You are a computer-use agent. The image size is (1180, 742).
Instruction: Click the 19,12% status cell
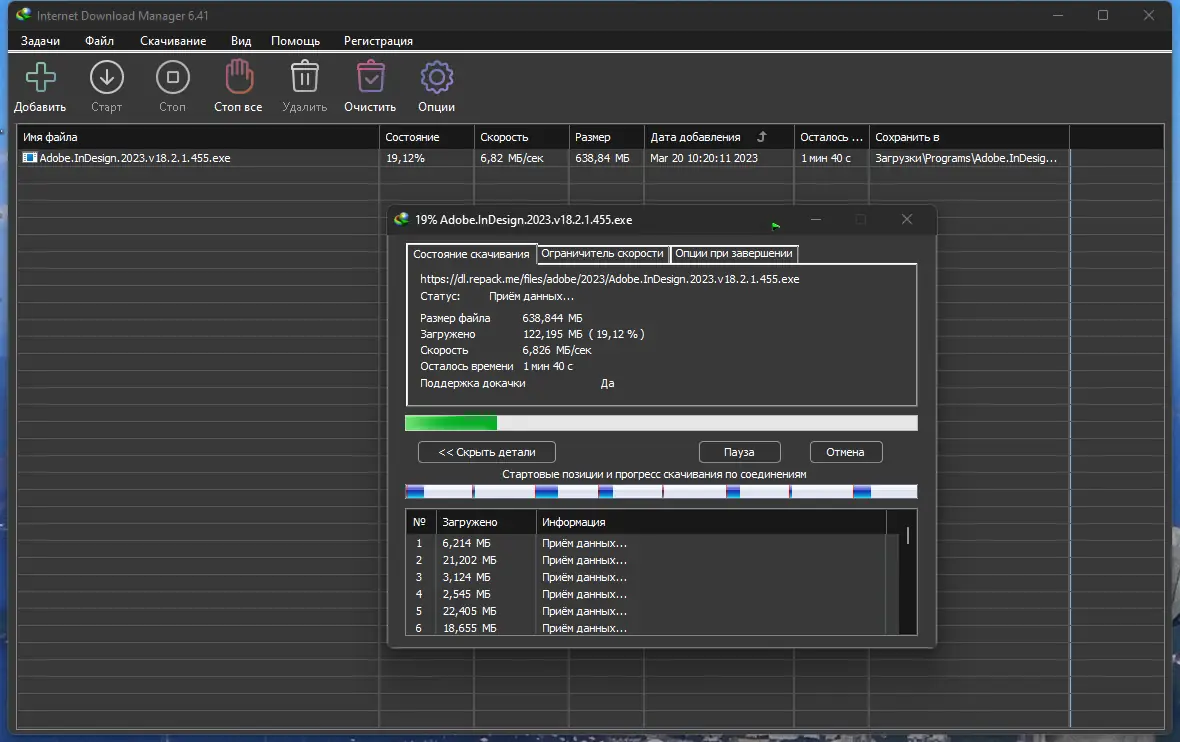405,158
